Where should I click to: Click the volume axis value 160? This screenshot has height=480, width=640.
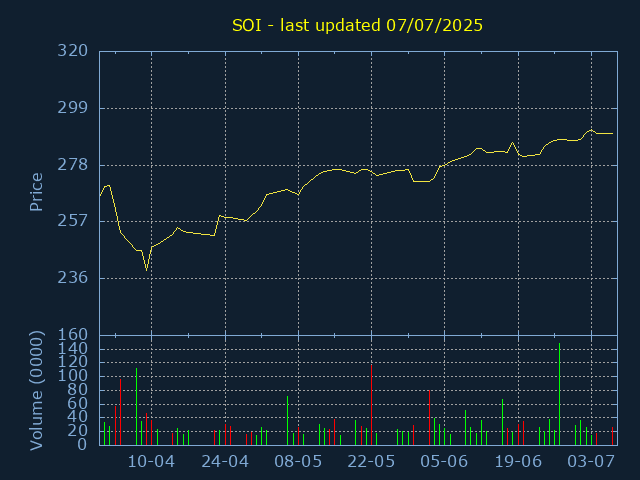(73, 335)
